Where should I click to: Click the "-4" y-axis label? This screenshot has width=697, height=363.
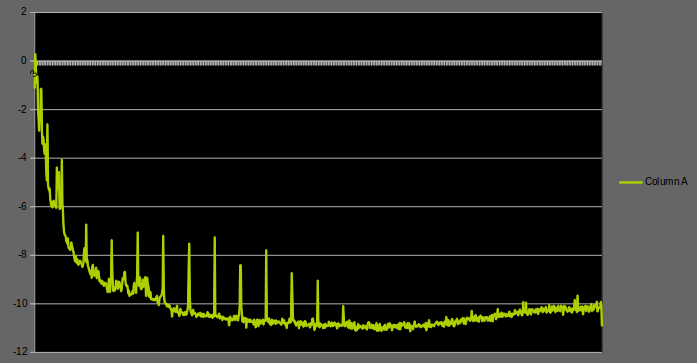pyautogui.click(x=22, y=158)
